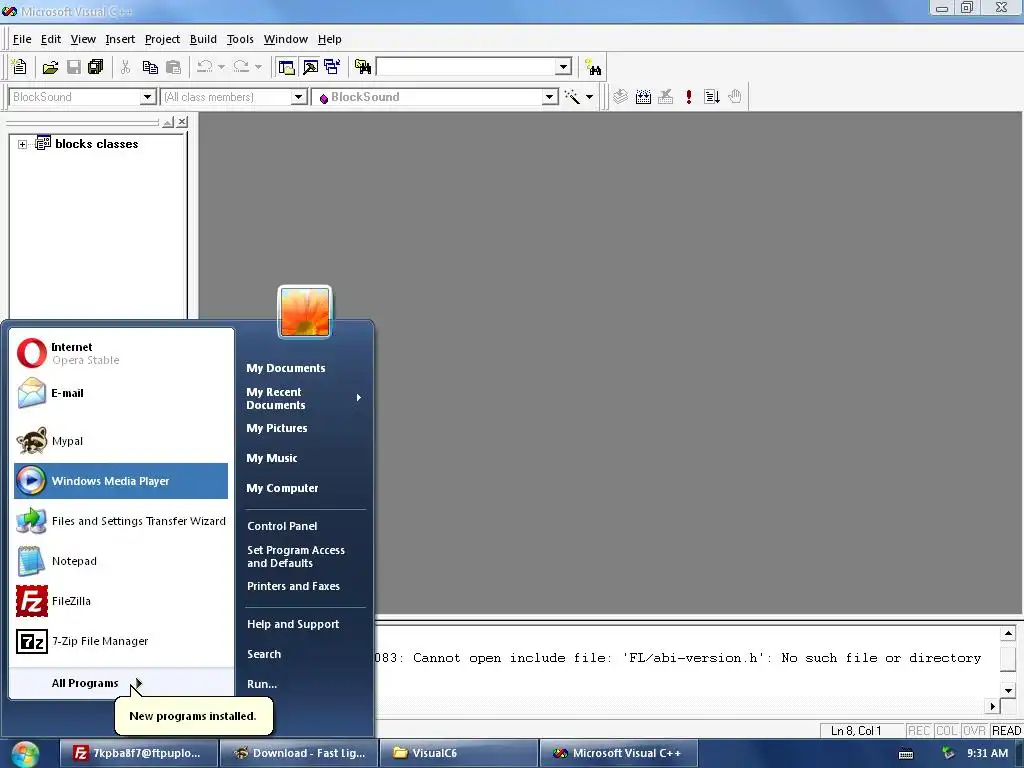Open the Window List icon
This screenshot has height=768, width=1024.
332,67
